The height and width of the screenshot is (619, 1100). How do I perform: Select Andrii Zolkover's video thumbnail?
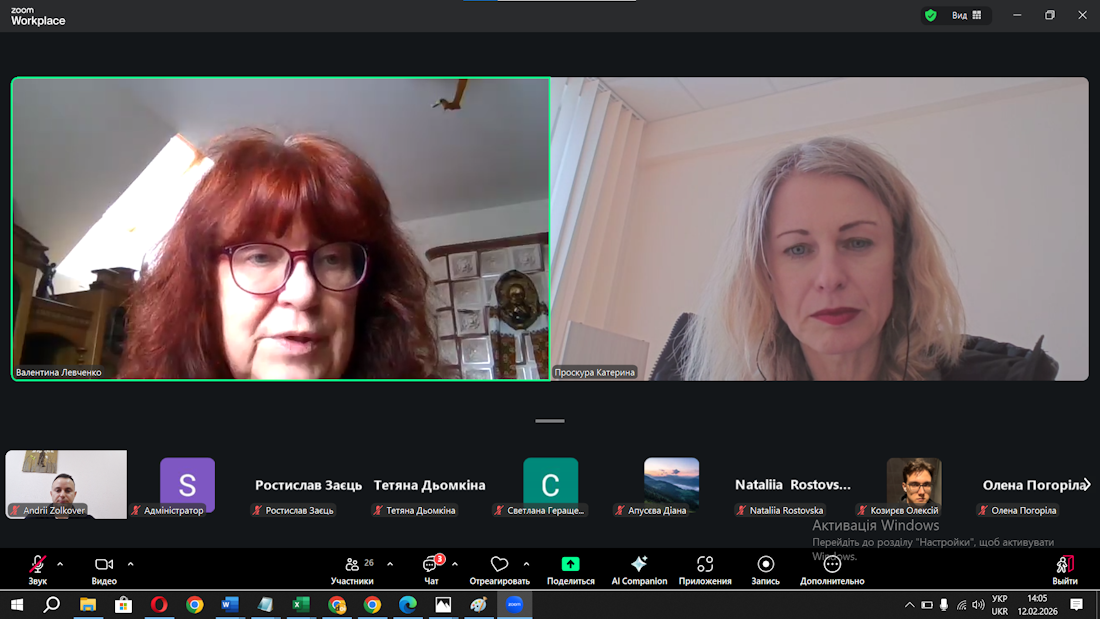(66, 484)
